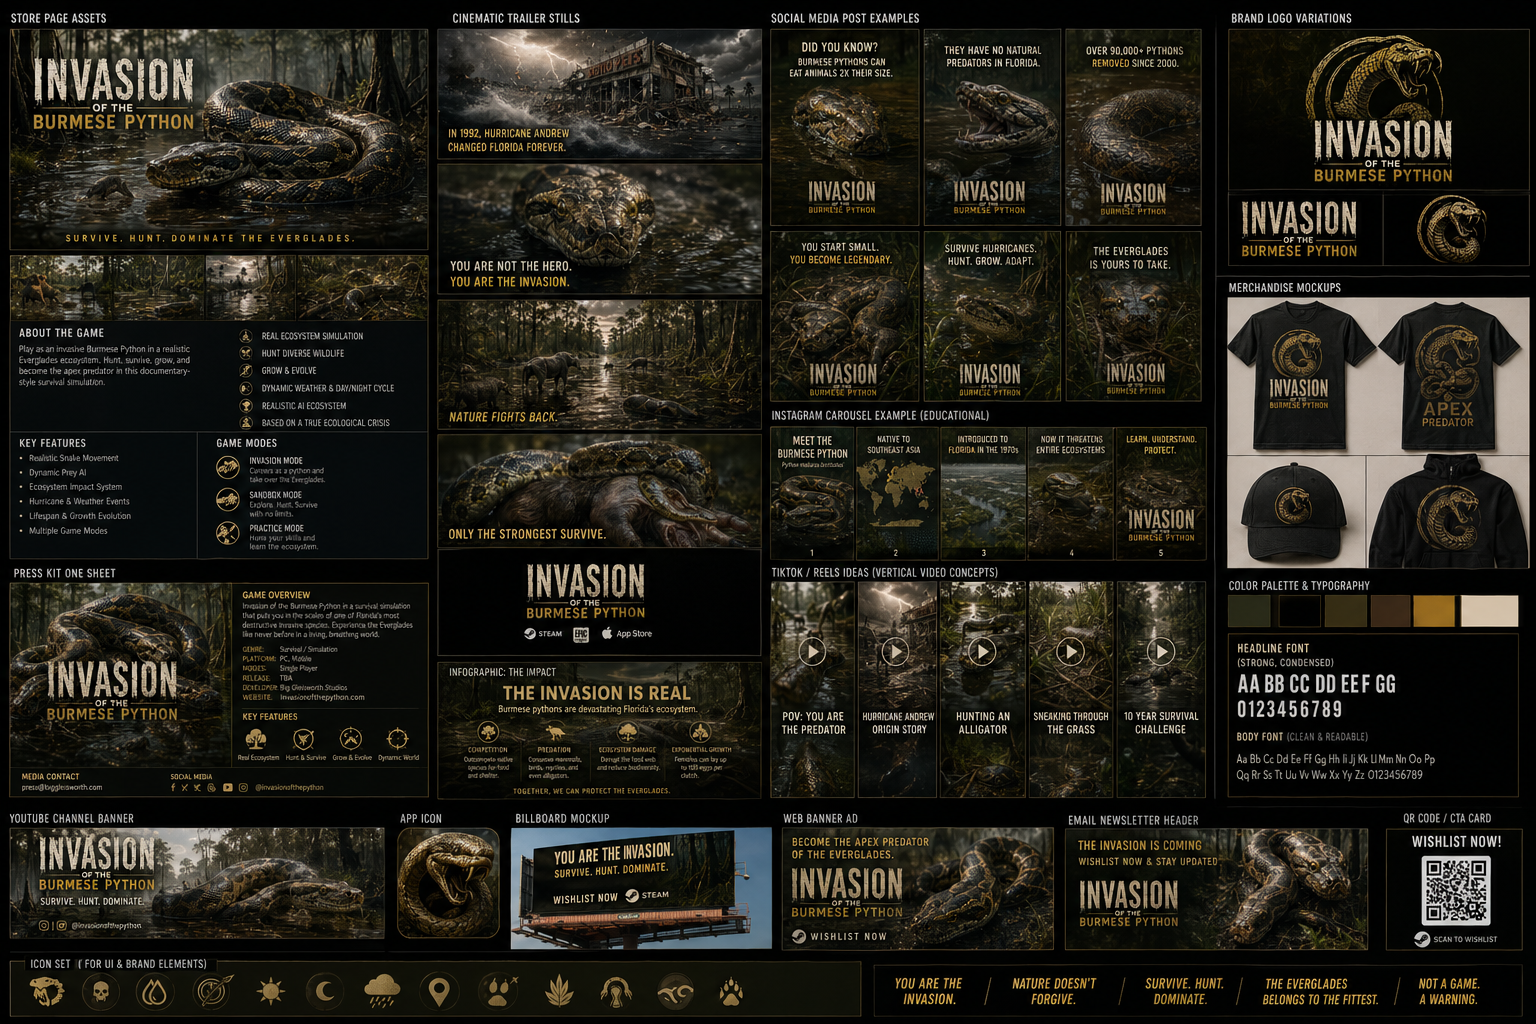This screenshot has width=1536, height=1024.
Task: Click the App Store badge on the trailer end card
Action: coord(627,634)
